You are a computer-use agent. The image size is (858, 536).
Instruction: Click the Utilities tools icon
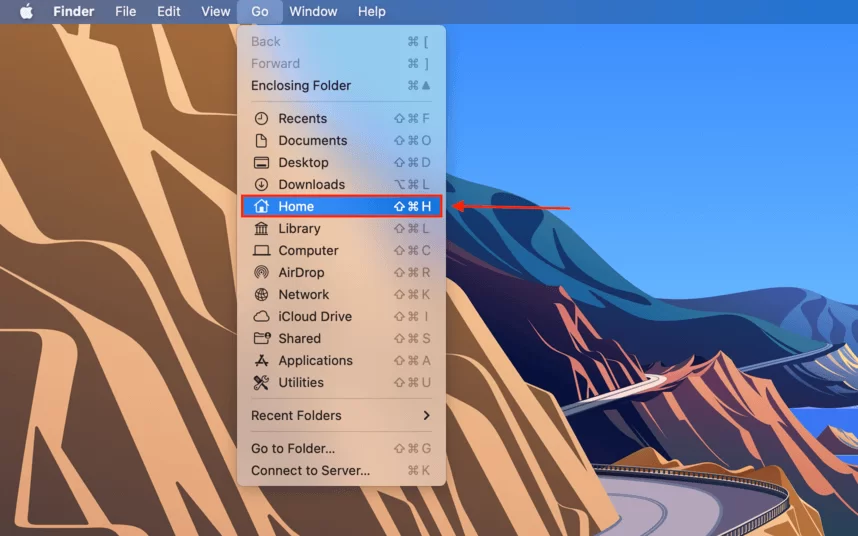click(x=262, y=382)
